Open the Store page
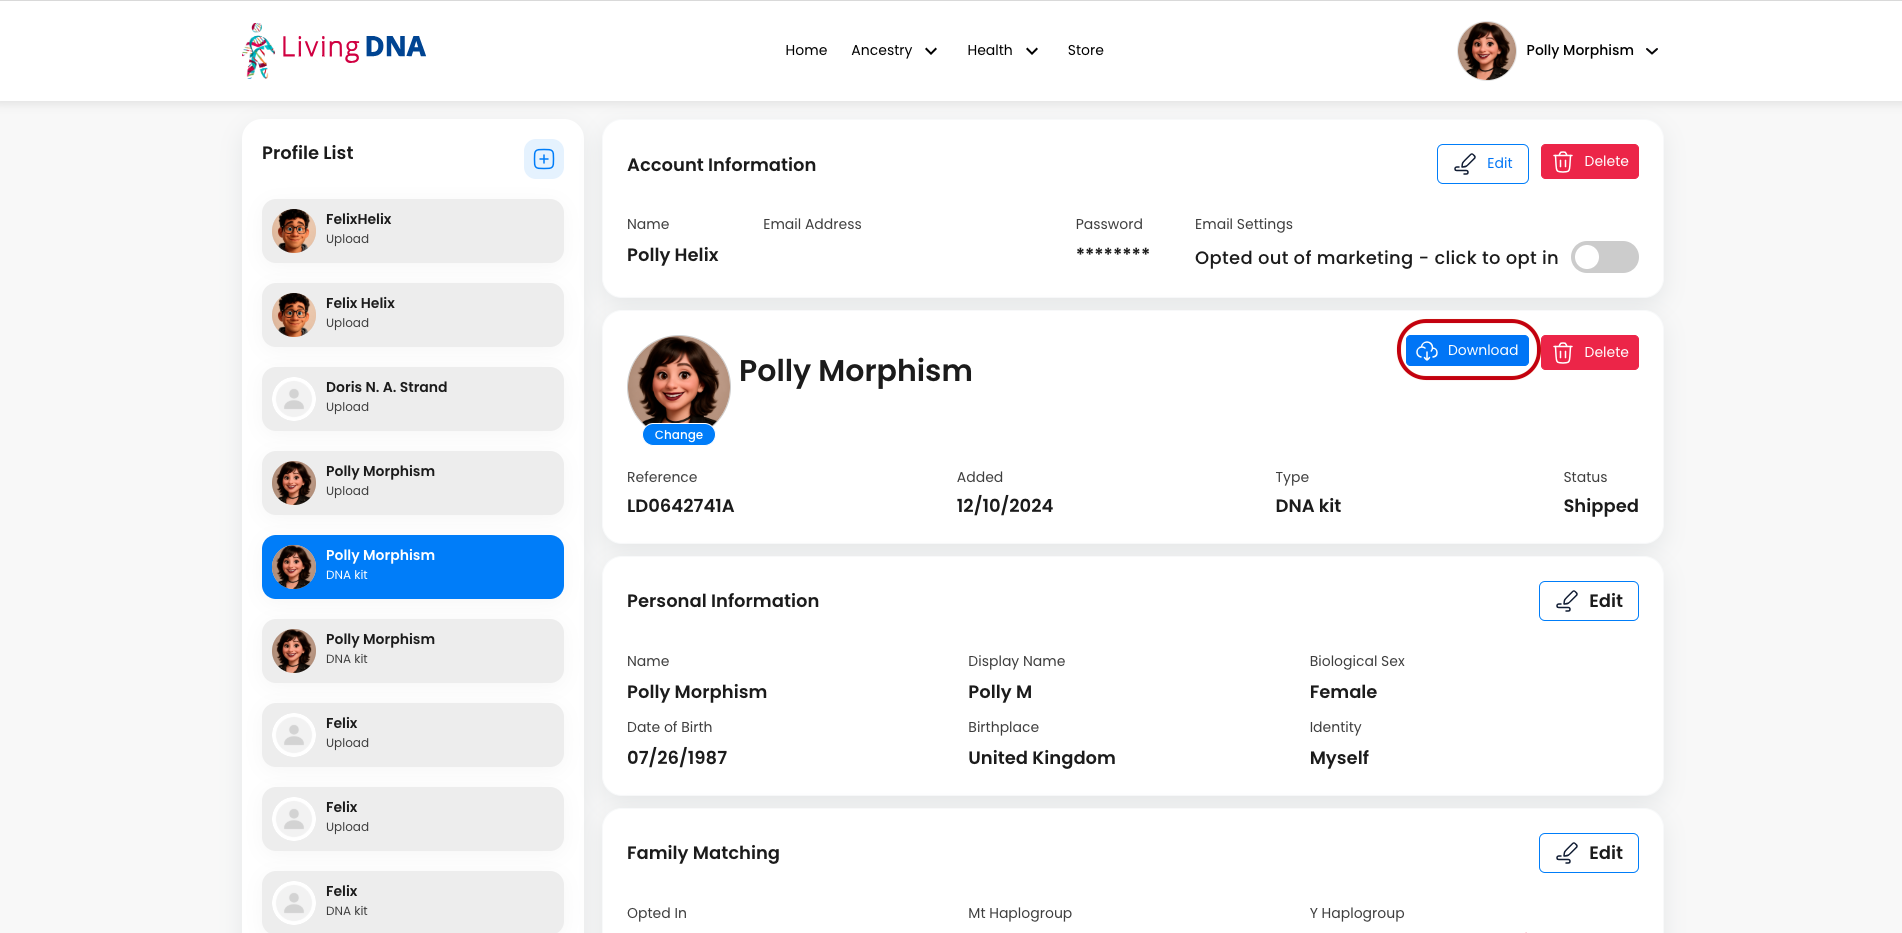Image resolution: width=1902 pixels, height=933 pixels. click(1085, 50)
